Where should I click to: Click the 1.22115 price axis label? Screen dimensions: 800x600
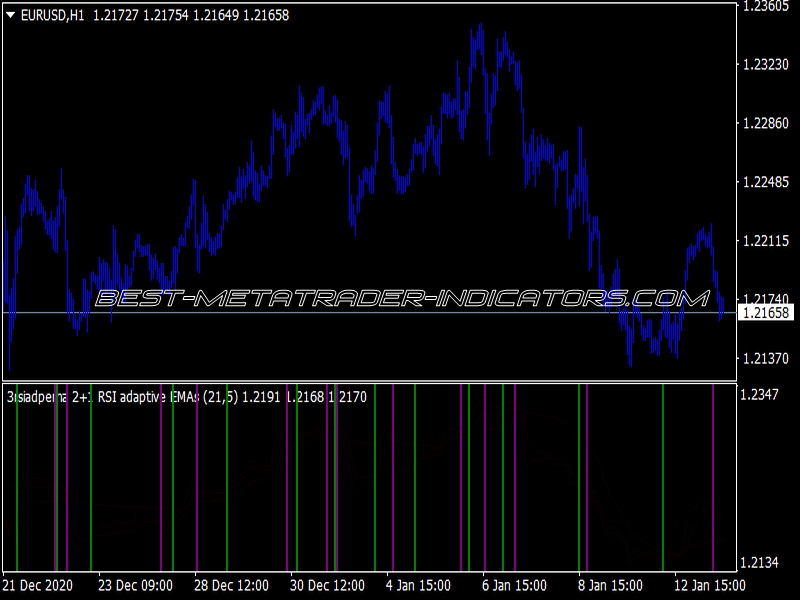[x=766, y=241]
